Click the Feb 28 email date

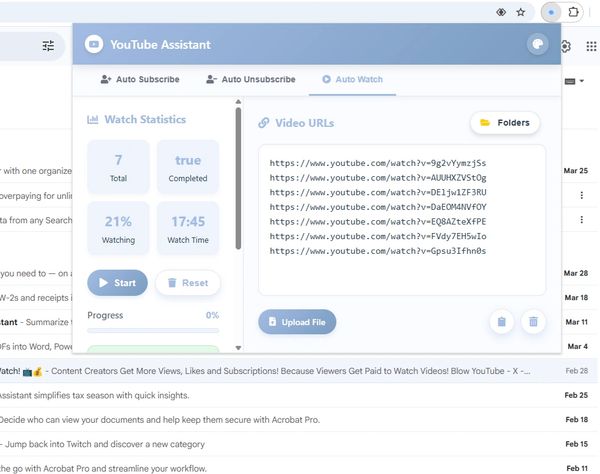click(577, 371)
